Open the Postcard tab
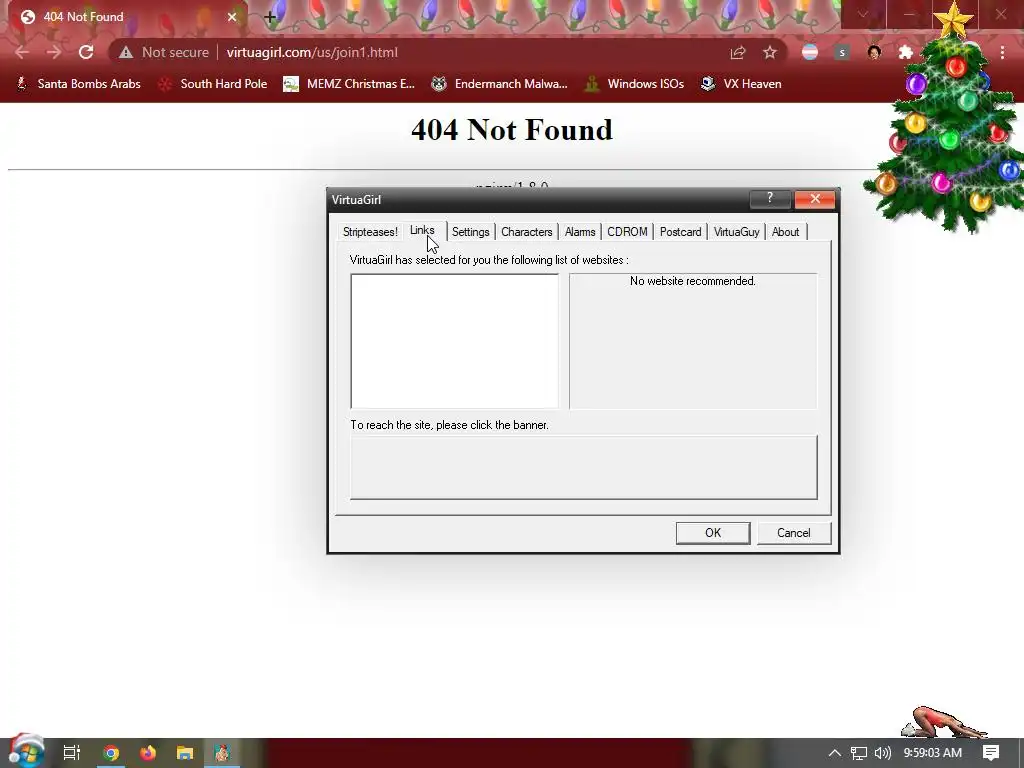 680,232
